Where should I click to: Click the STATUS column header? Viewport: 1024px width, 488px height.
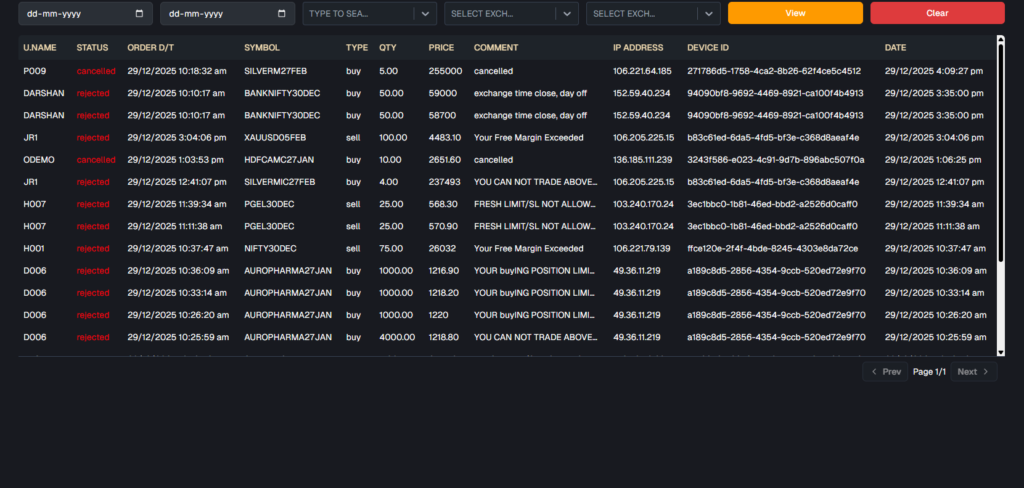tap(92, 48)
